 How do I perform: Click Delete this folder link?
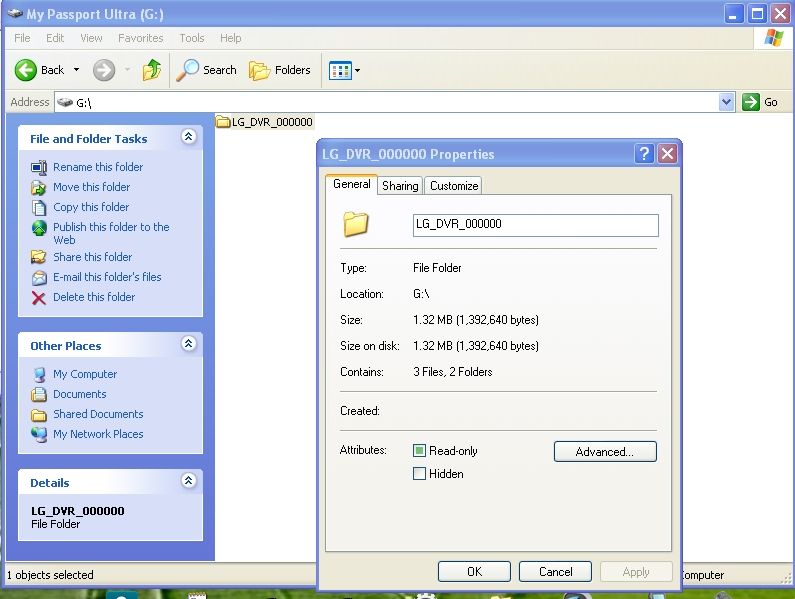94,297
